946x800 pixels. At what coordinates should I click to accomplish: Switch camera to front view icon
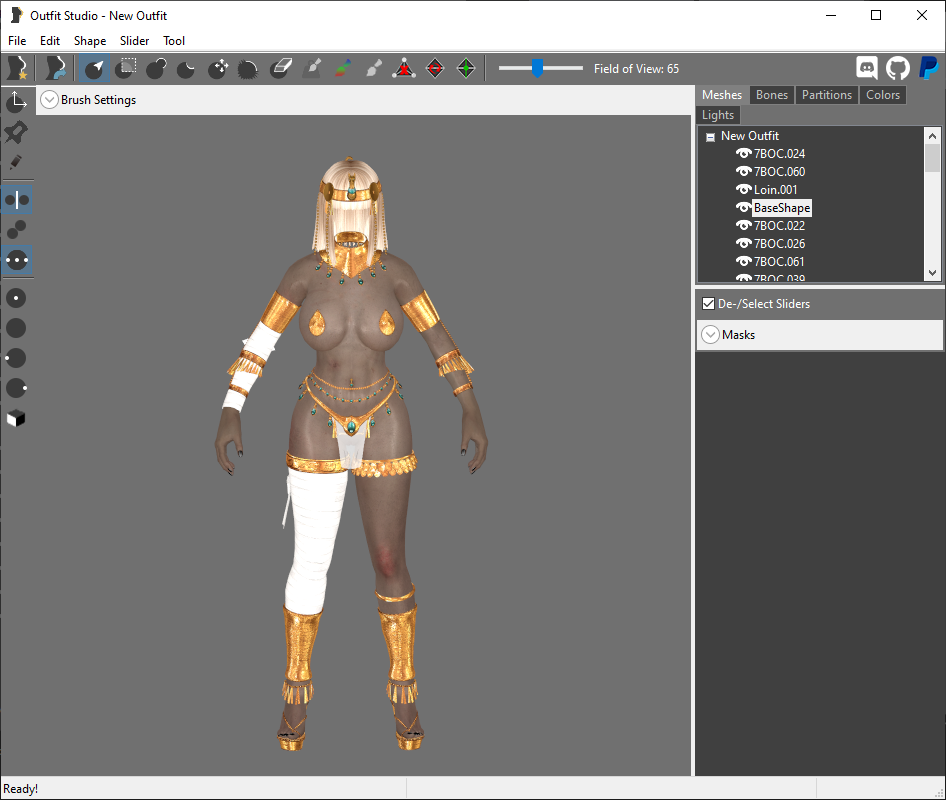(x=16, y=298)
